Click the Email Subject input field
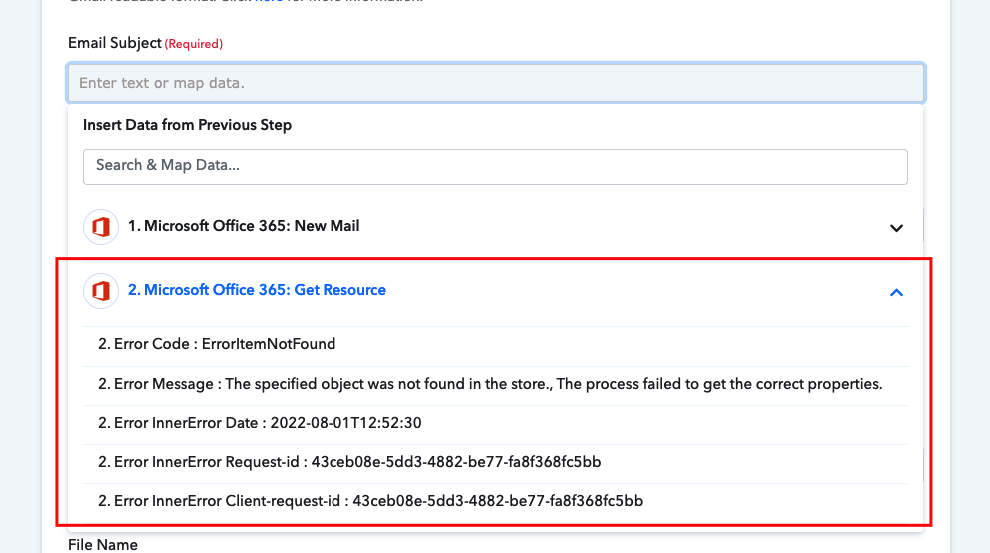Screen dimensions: 990x553 point(496,83)
